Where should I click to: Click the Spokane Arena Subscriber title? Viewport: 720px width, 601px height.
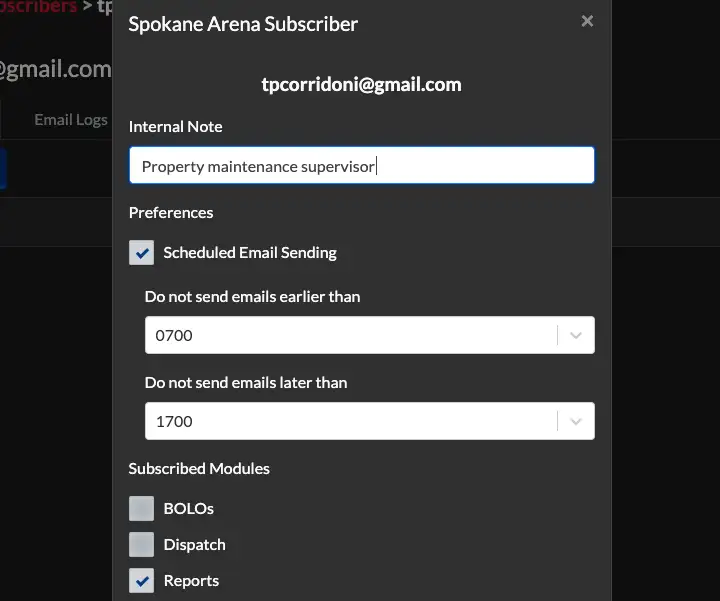[243, 24]
